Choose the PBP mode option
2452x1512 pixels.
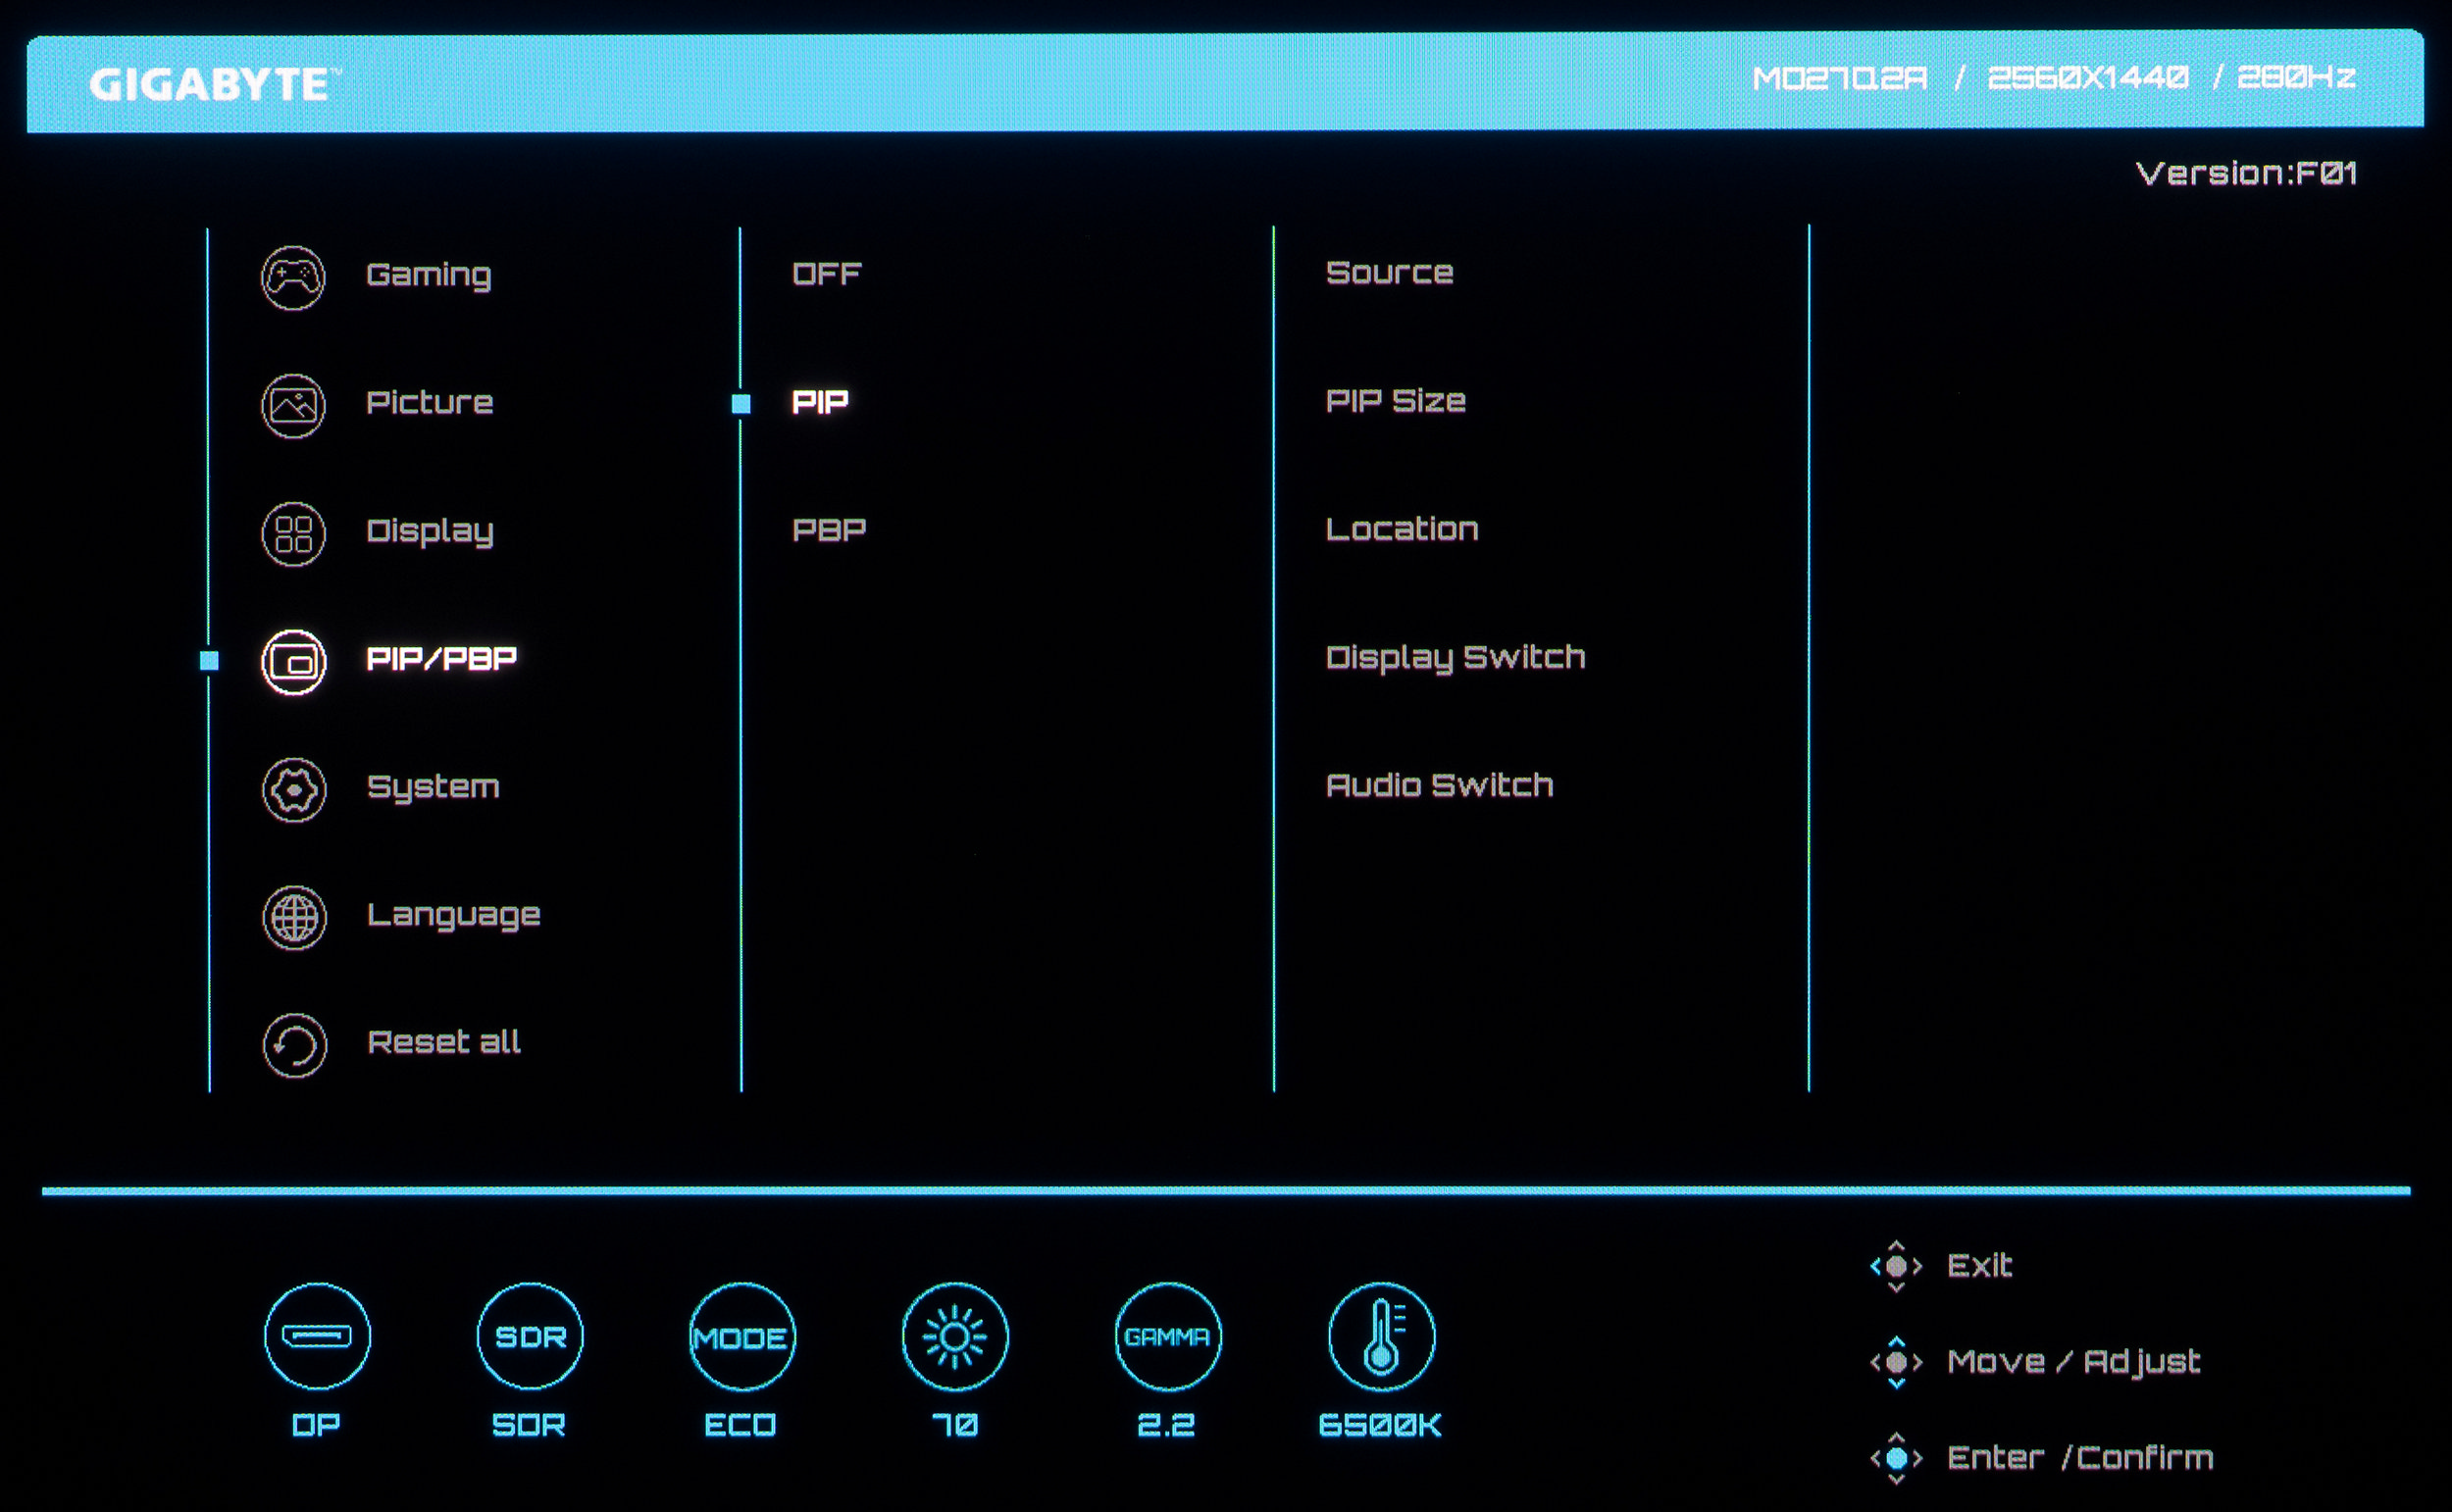tap(829, 530)
